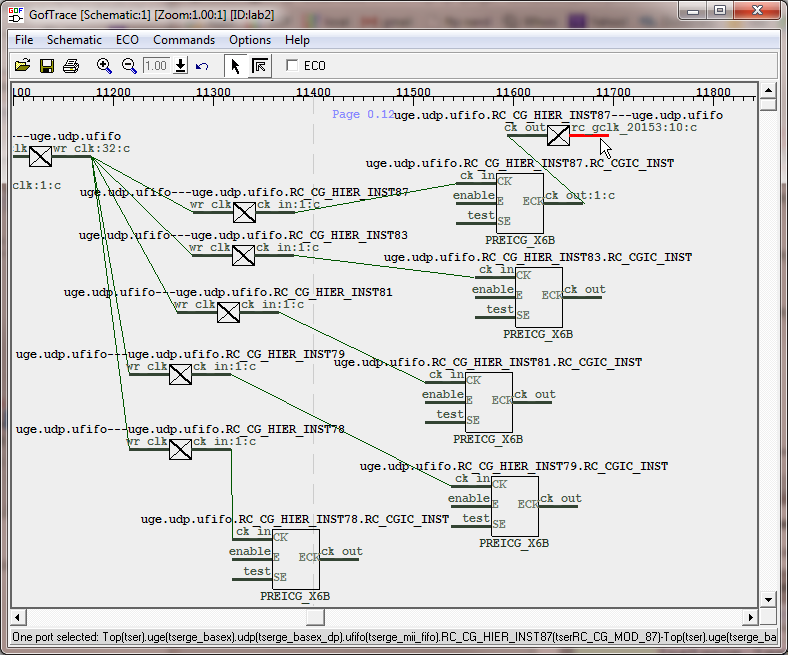
Task: Zoom out with the magnifier minus icon
Action: tap(129, 66)
